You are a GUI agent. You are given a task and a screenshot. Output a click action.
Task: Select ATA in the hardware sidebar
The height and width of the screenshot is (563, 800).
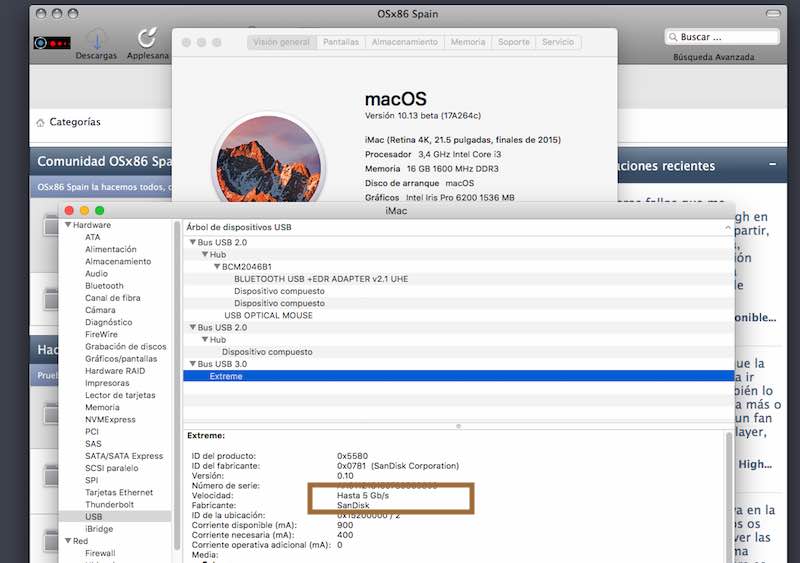pyautogui.click(x=92, y=237)
